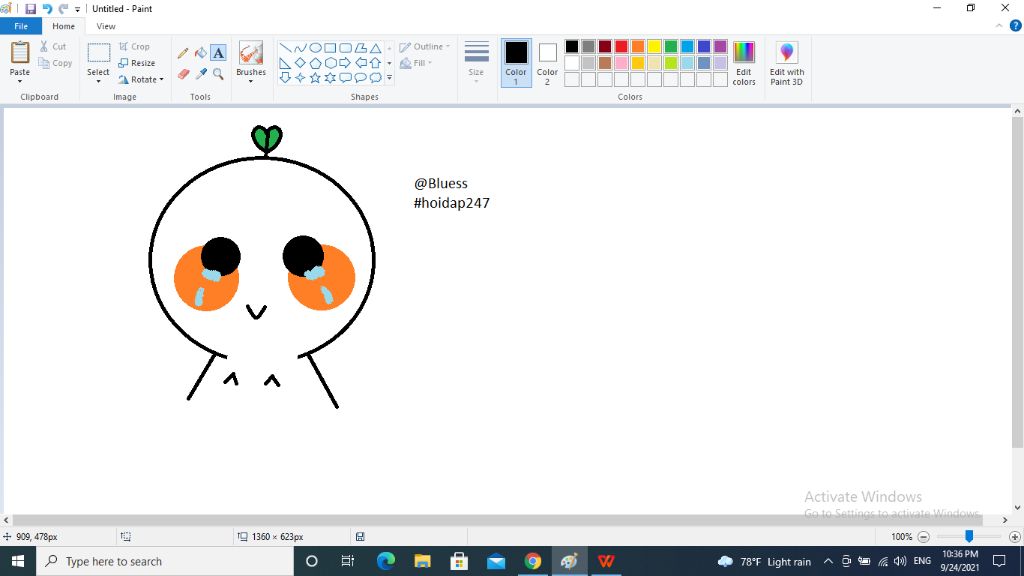The height and width of the screenshot is (576, 1024).
Task: Choose the Curve shape
Action: click(x=300, y=48)
